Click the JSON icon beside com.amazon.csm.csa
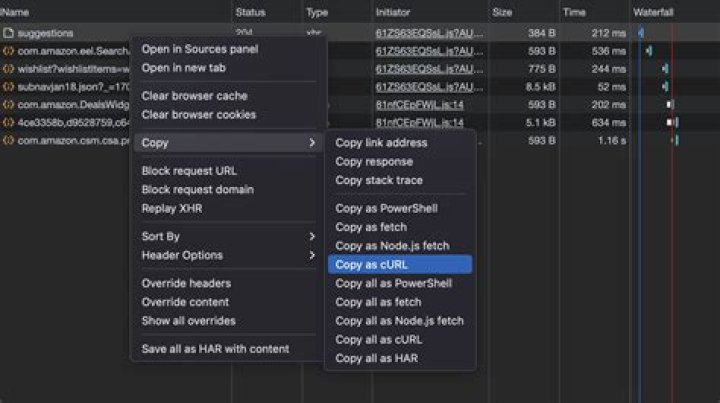 (8, 140)
